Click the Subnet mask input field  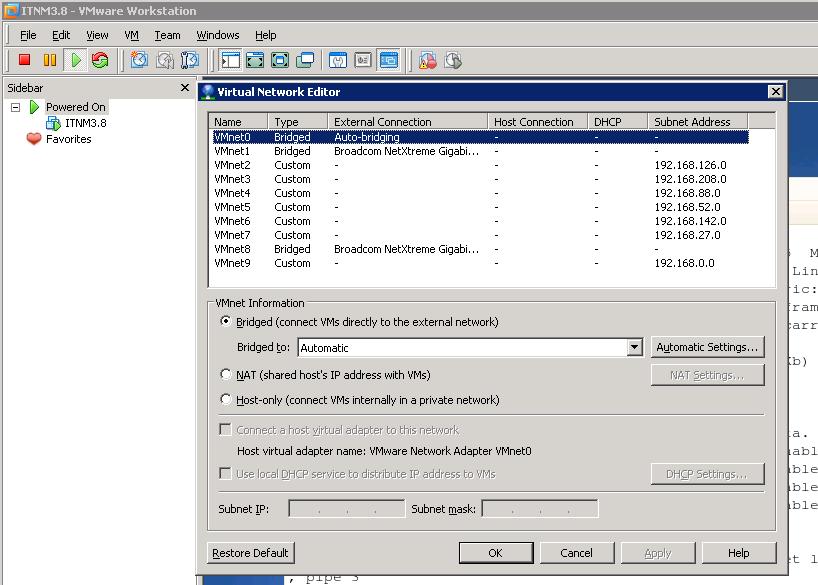(540, 509)
